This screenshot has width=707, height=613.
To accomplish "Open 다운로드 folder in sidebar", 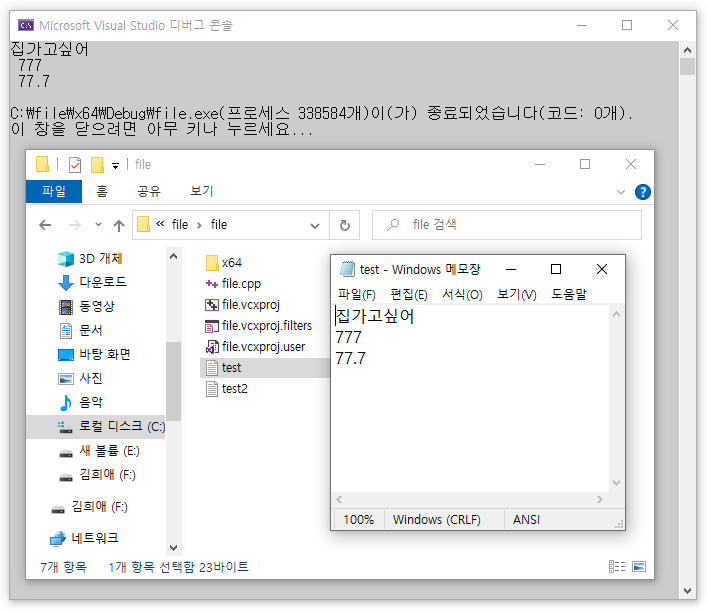I will [92, 282].
